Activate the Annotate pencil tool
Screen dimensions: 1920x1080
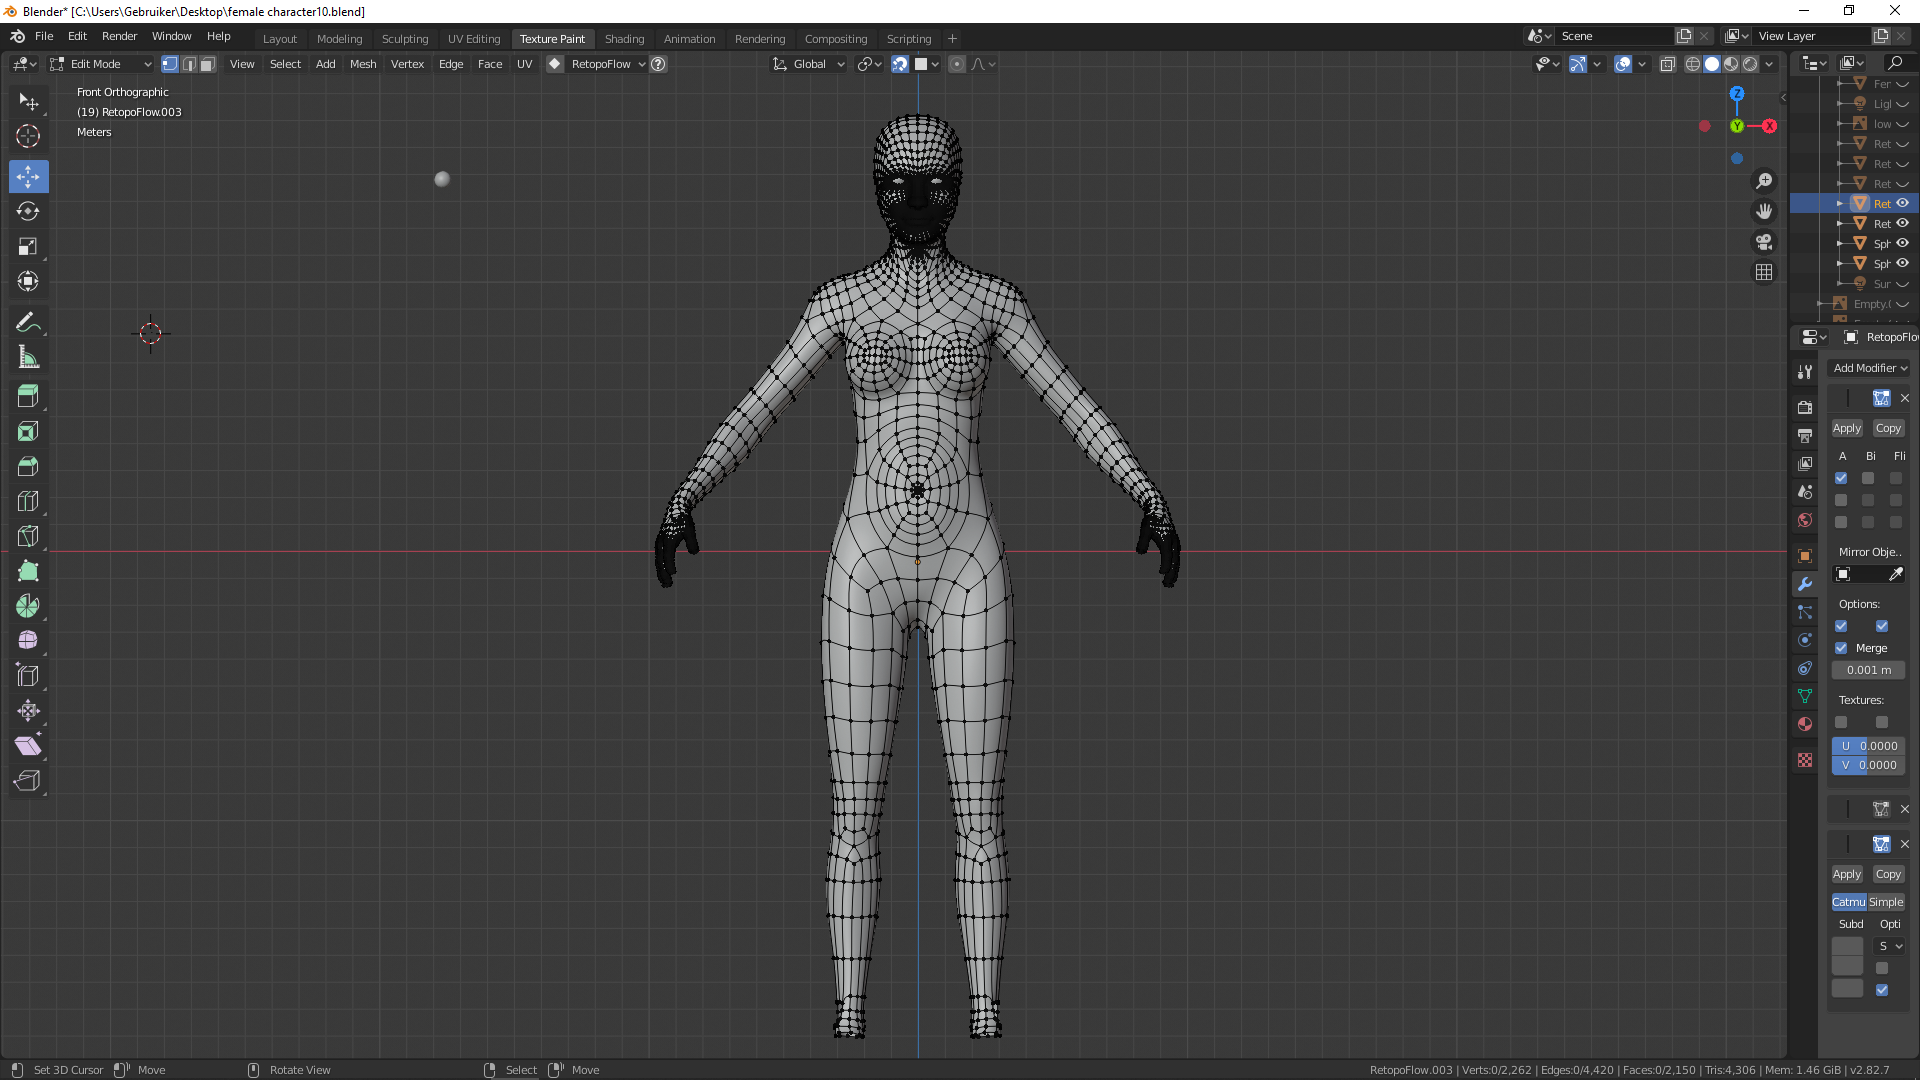[28, 323]
